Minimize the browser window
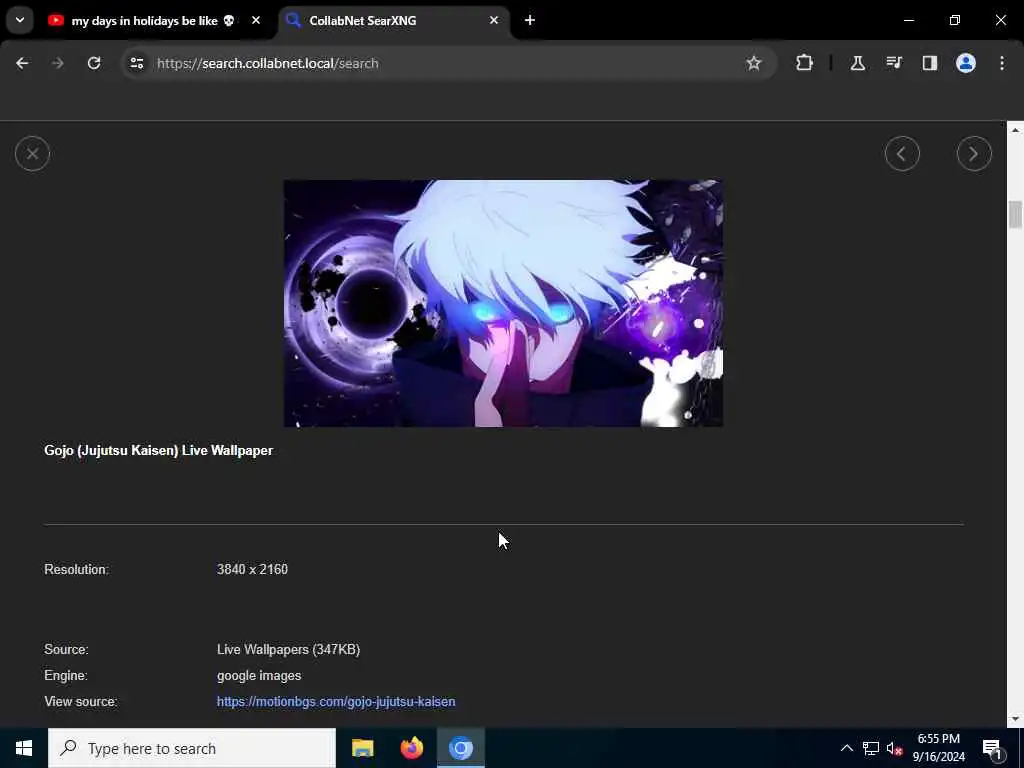Viewport: 1024px width, 768px height. pyautogui.click(x=908, y=20)
